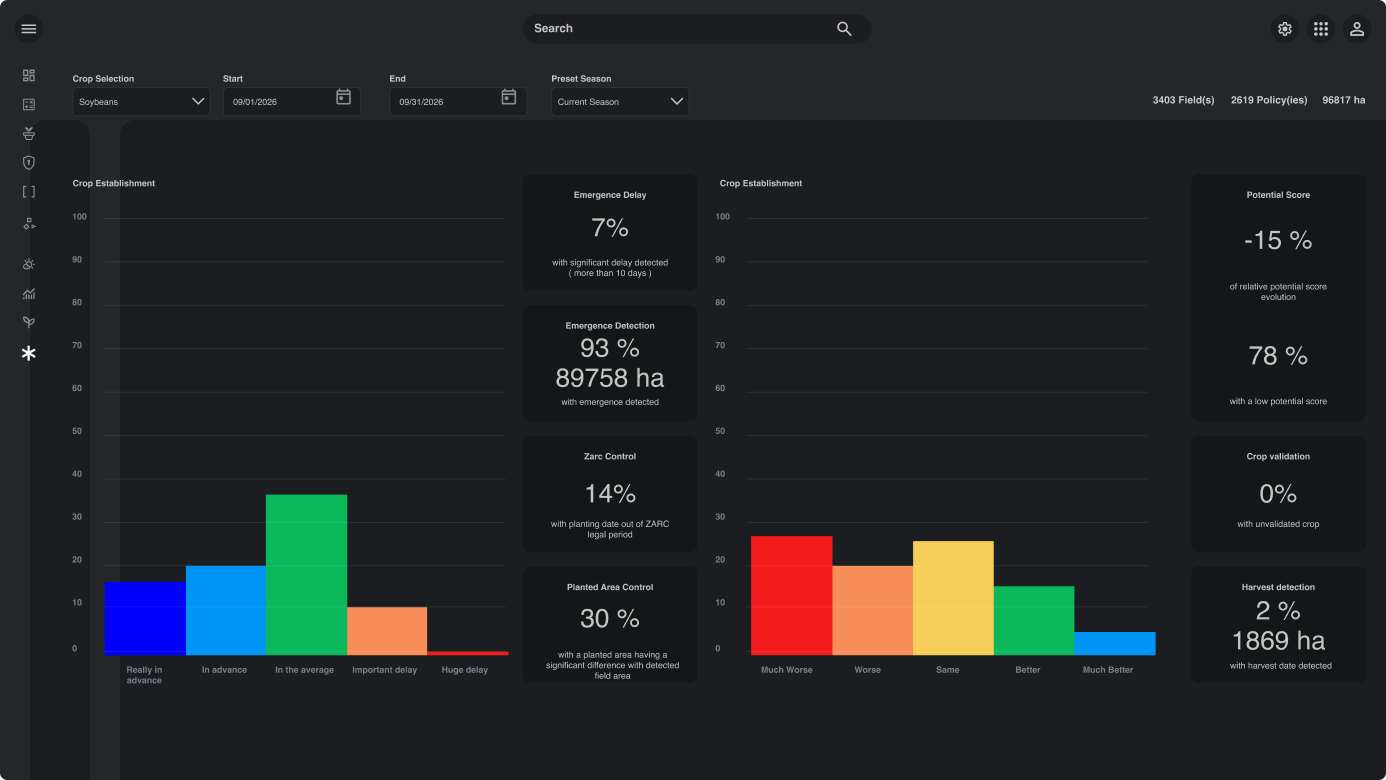
Task: Click the search magnifier icon
Action: pos(844,29)
